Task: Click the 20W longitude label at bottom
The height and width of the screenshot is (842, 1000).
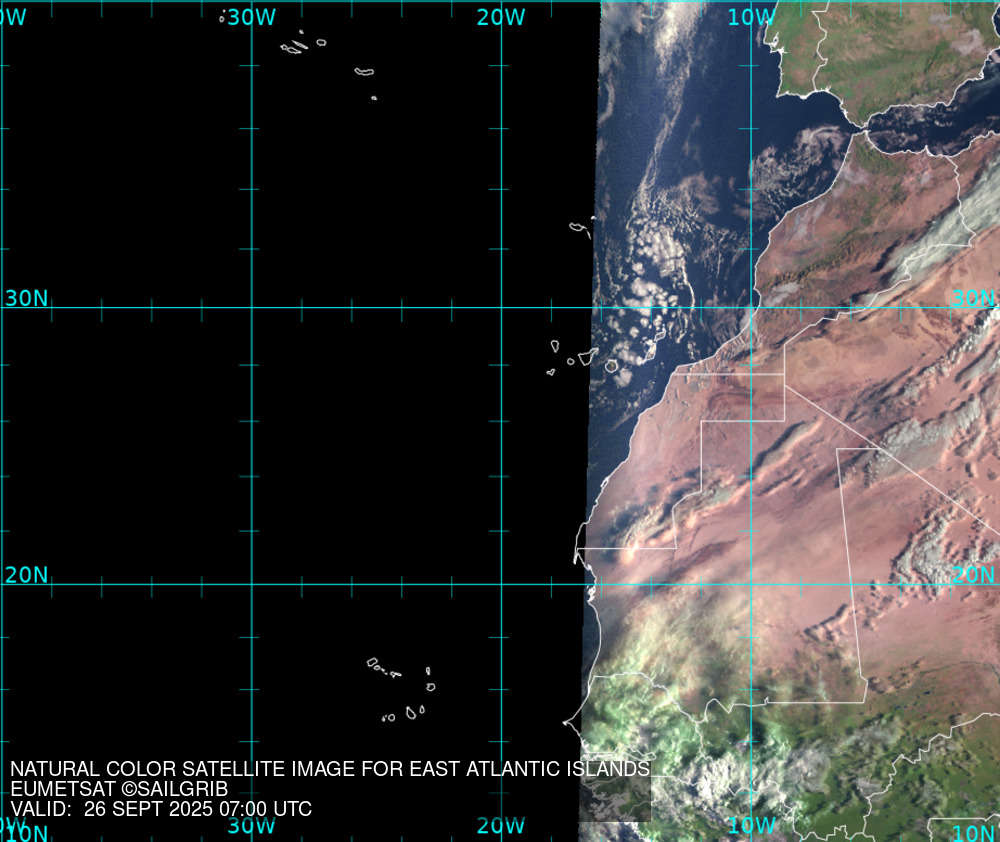Action: 501,826
